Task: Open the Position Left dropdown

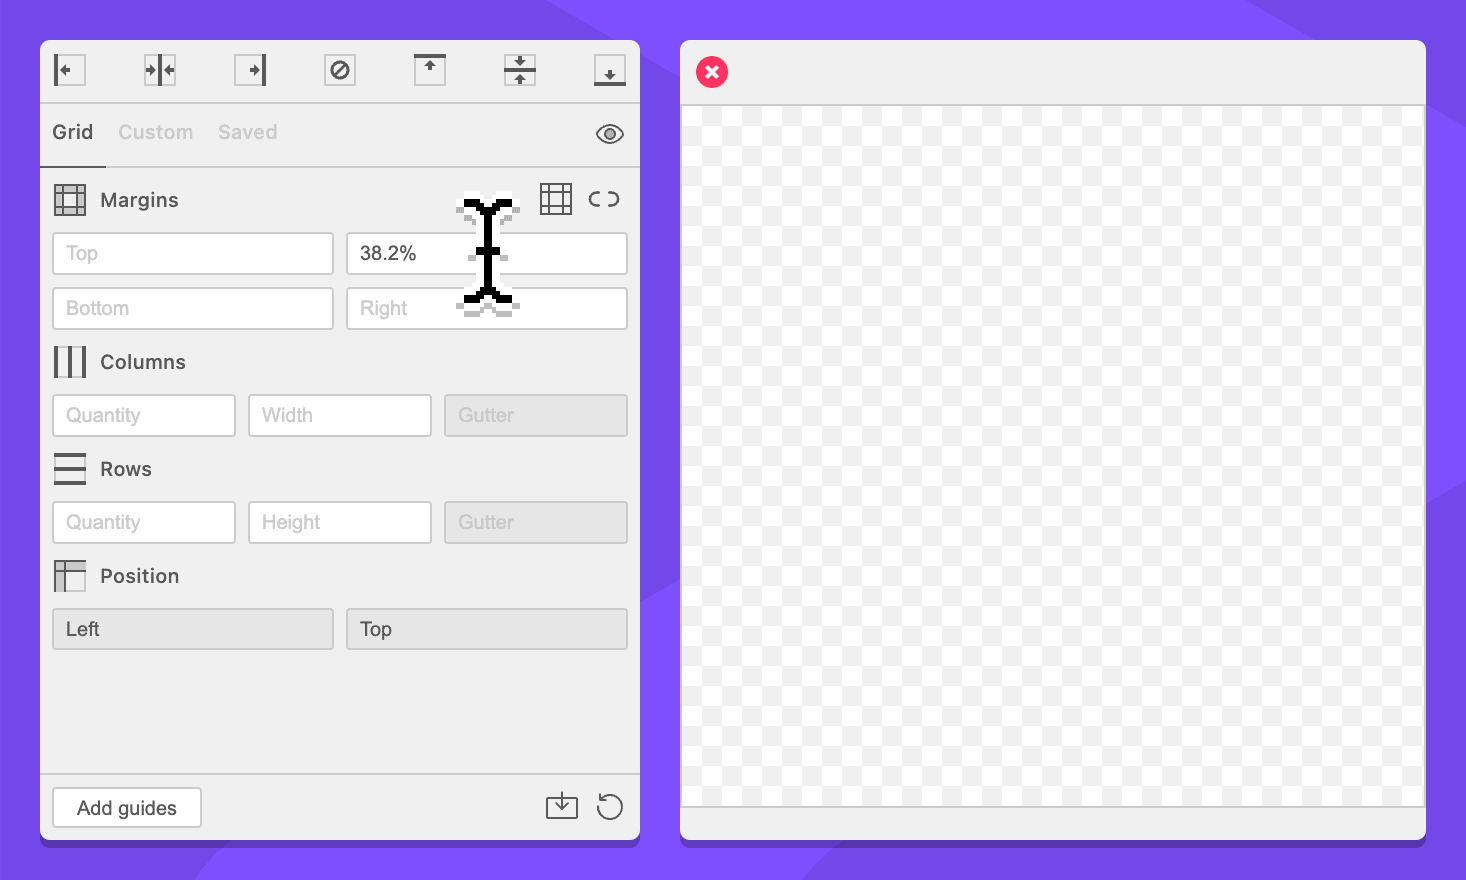Action: click(x=193, y=629)
